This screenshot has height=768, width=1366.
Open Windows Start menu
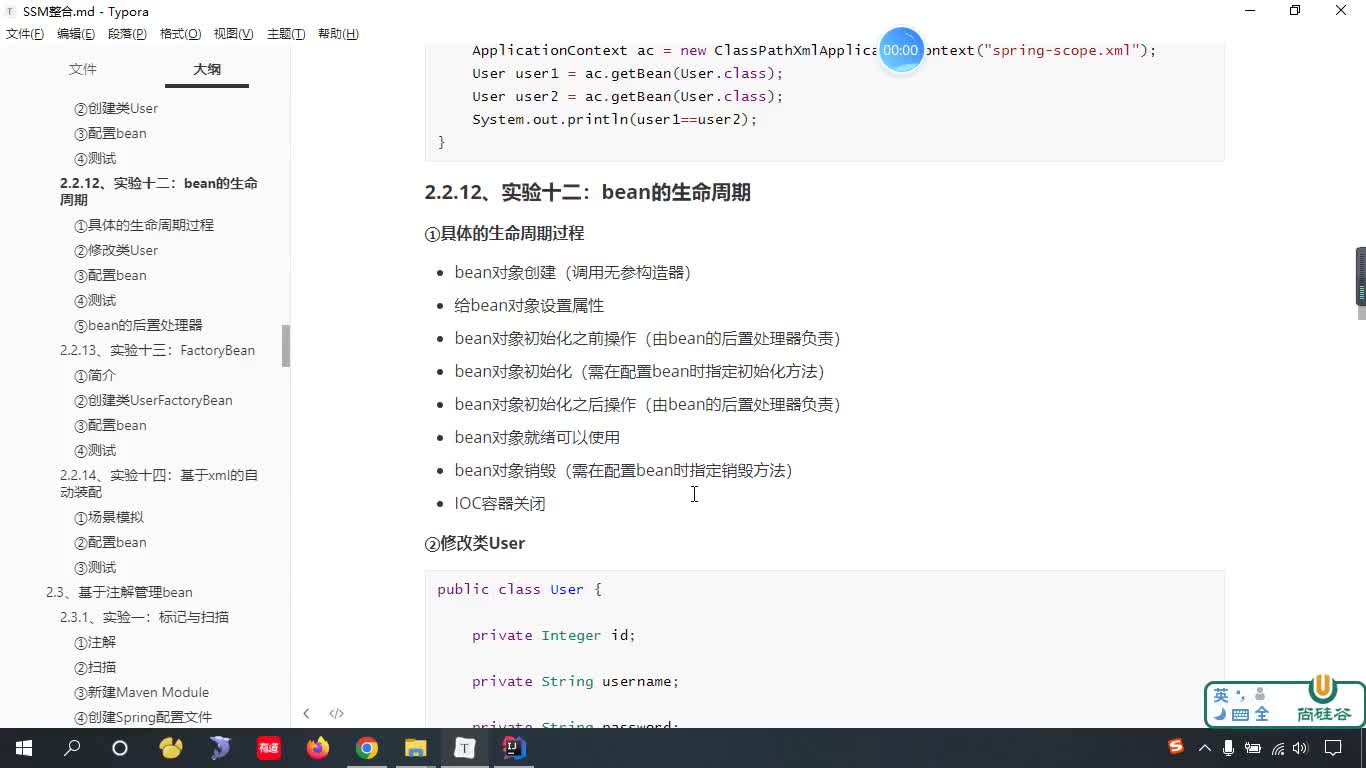click(24, 748)
